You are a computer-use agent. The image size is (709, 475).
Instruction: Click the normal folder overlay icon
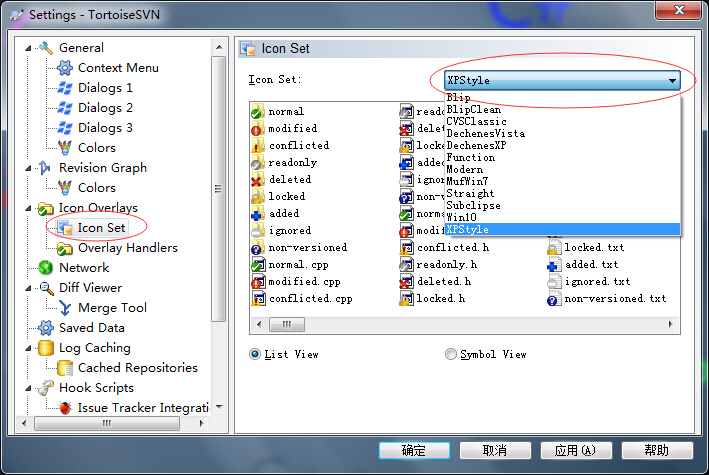click(x=258, y=111)
